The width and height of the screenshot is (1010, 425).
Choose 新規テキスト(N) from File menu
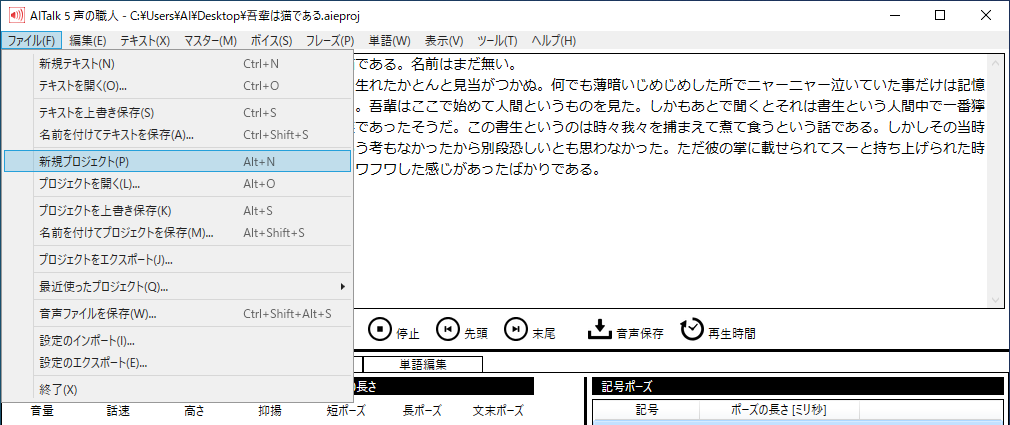(x=177, y=64)
